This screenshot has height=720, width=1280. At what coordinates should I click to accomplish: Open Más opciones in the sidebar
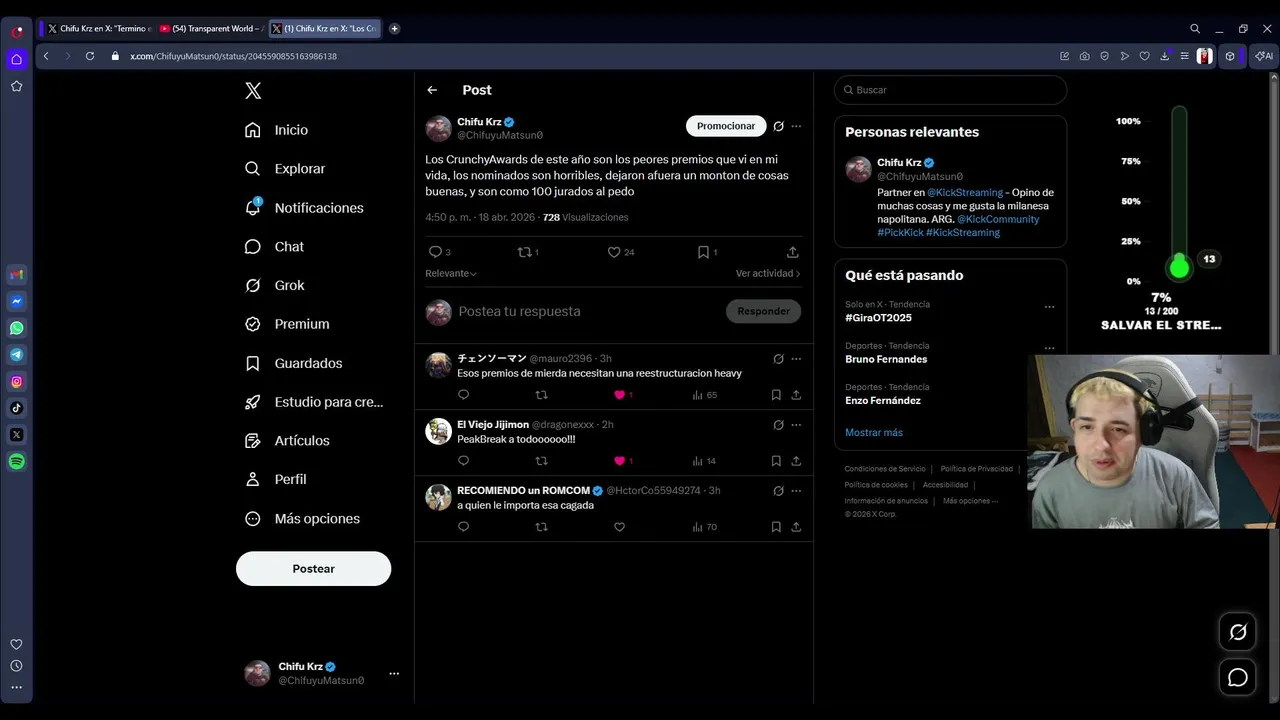click(x=302, y=518)
